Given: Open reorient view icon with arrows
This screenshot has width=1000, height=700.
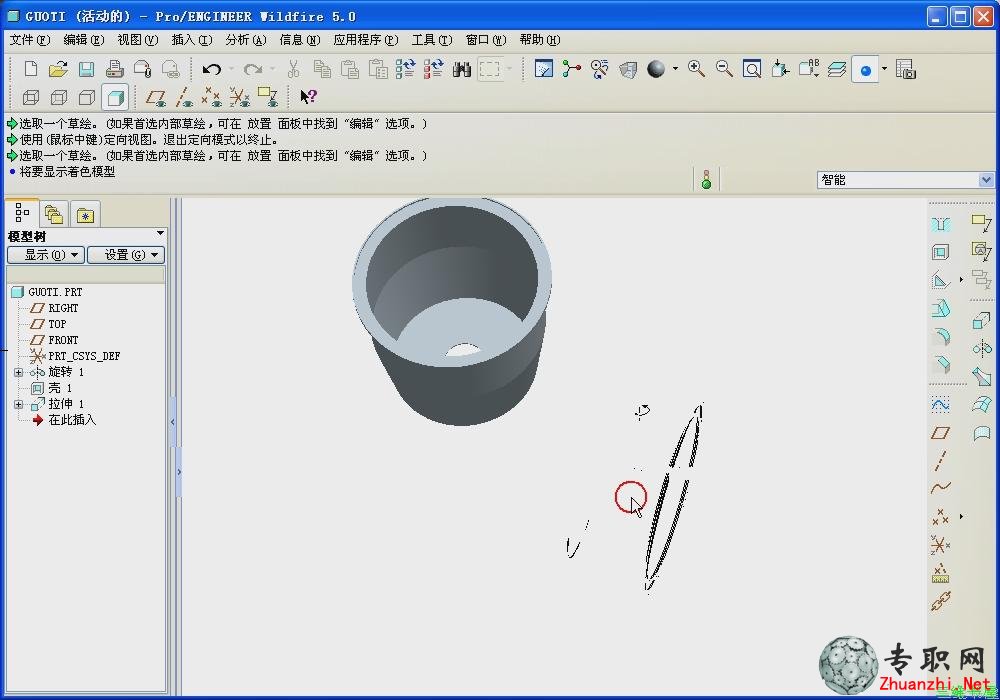Looking at the screenshot, I should tap(780, 69).
